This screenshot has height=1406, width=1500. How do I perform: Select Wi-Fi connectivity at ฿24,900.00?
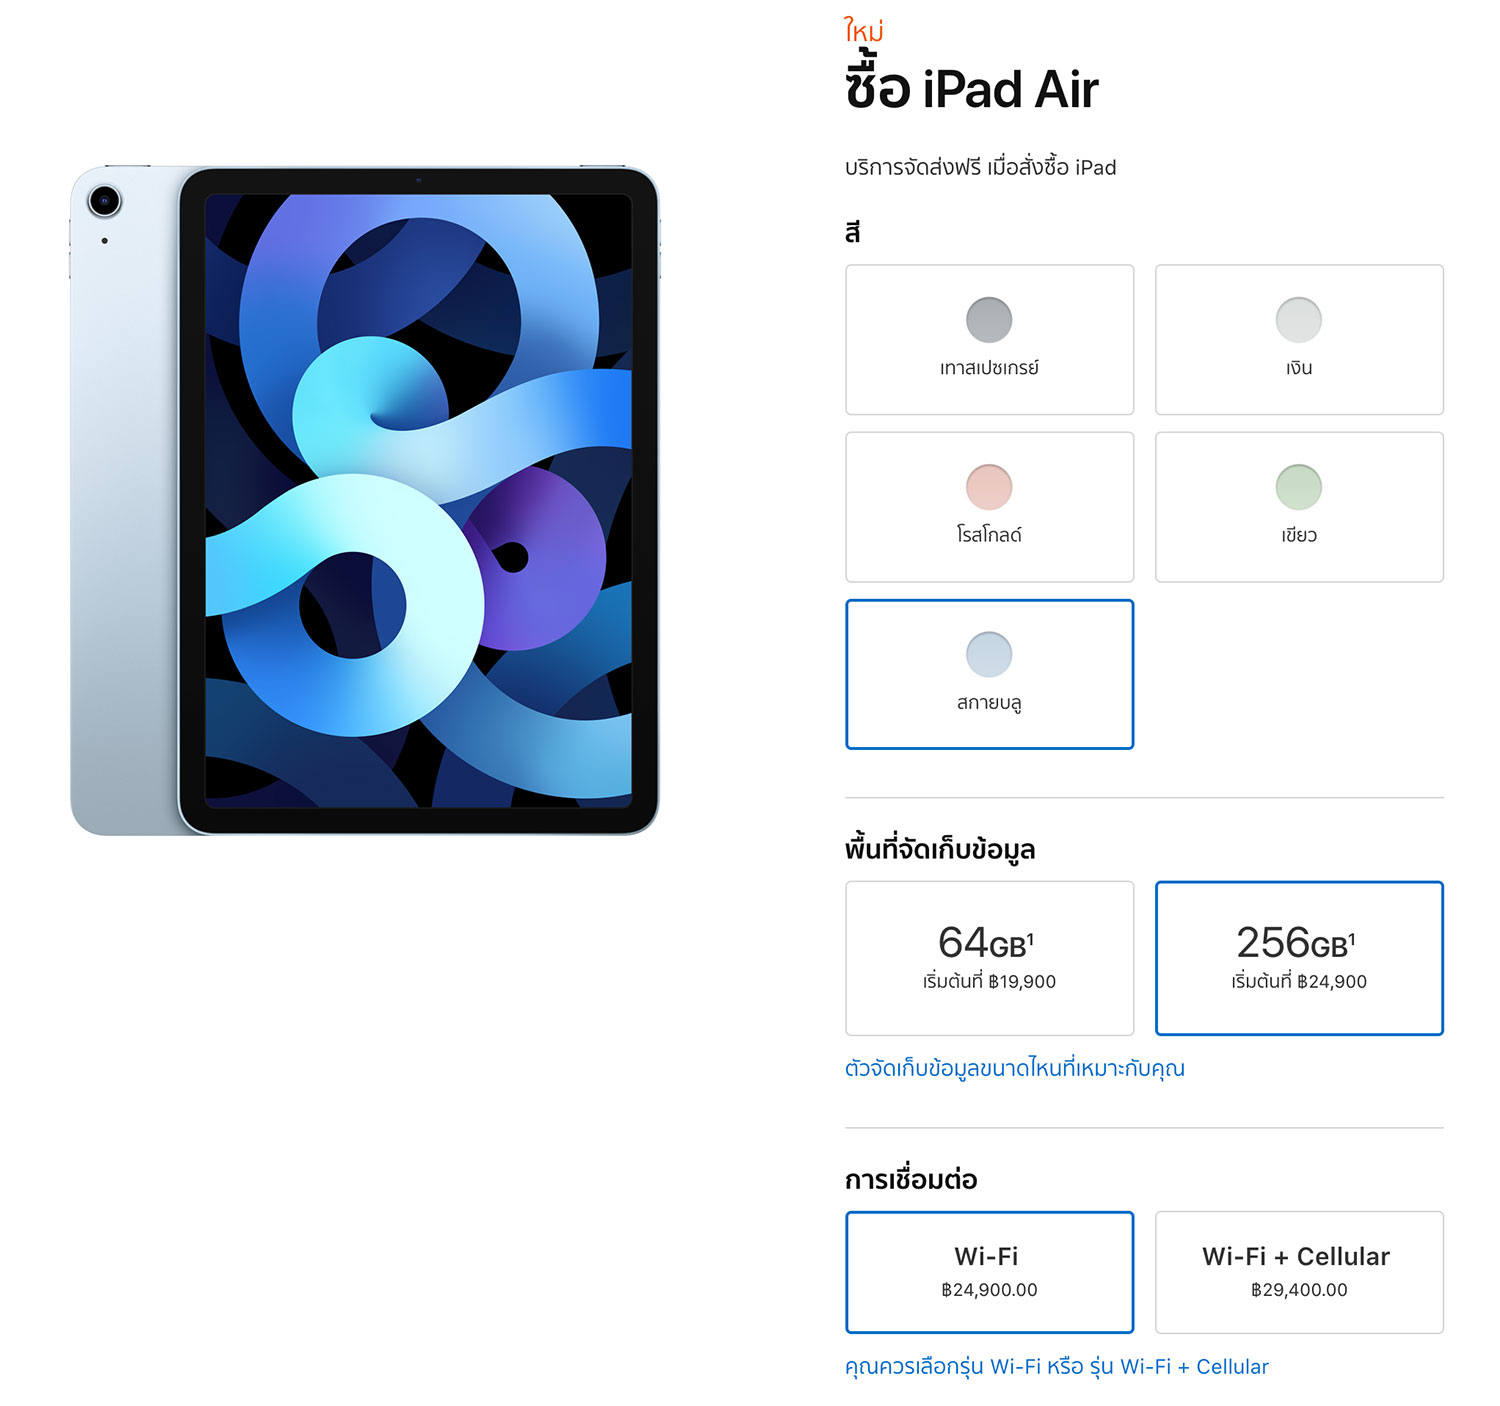tap(989, 1272)
